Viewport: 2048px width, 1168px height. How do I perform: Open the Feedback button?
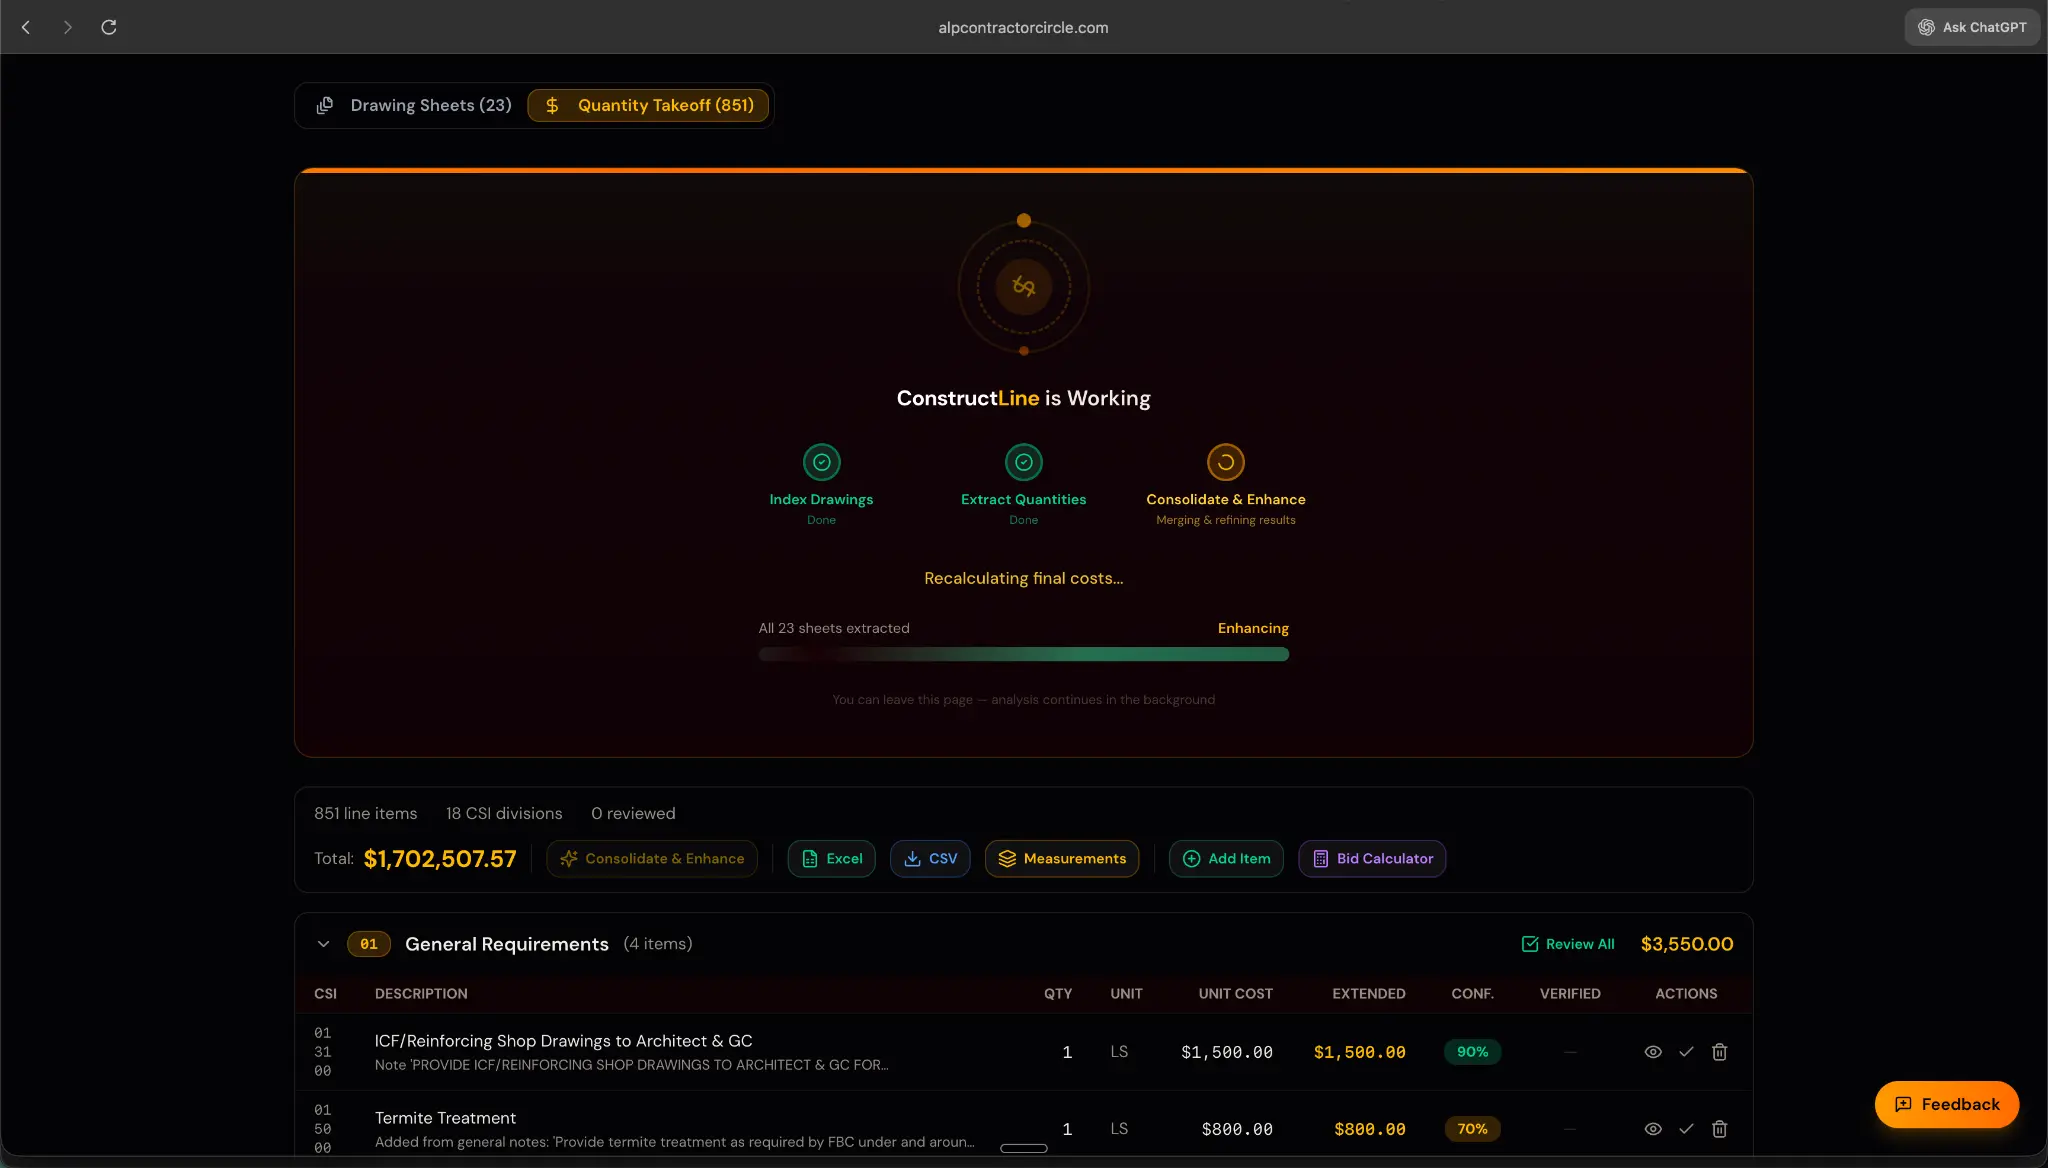coord(1946,1104)
